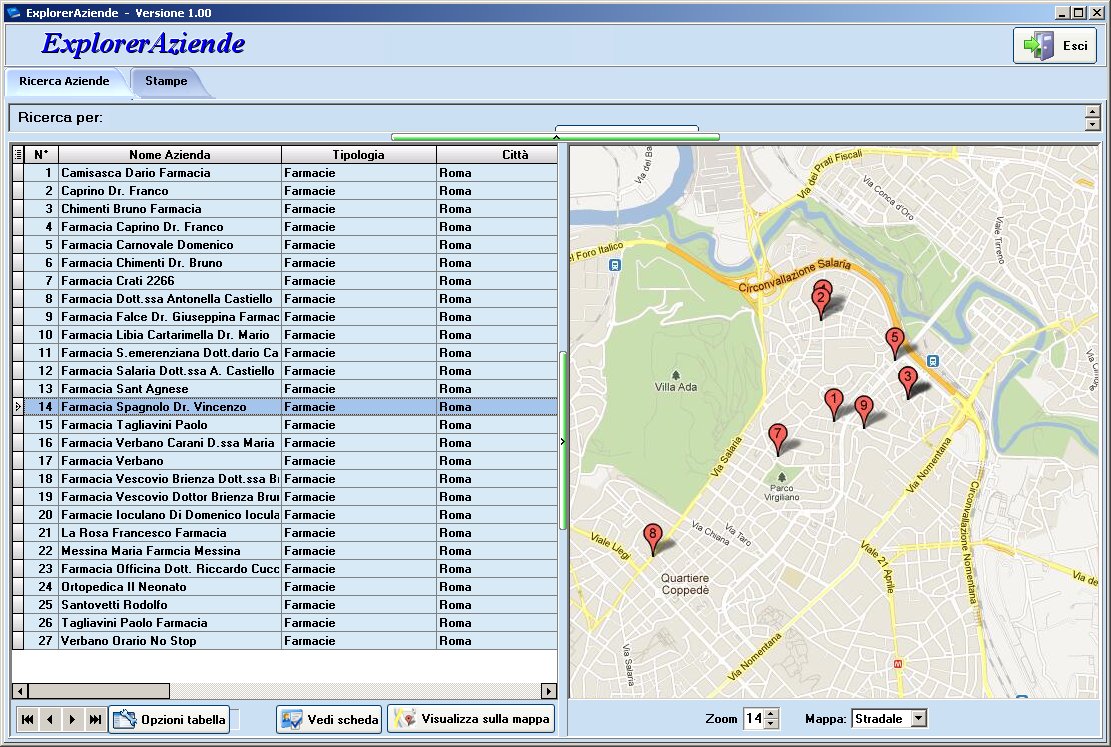Click Verbano Orario No Stop row
1111x747 pixels.
click(x=285, y=641)
